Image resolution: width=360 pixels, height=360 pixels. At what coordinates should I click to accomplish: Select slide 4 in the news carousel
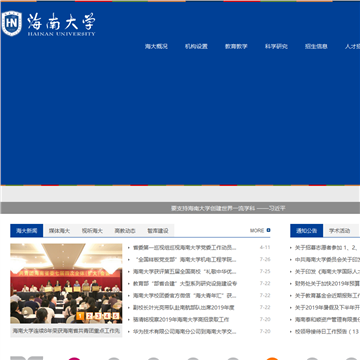pyautogui.click(x=107, y=316)
